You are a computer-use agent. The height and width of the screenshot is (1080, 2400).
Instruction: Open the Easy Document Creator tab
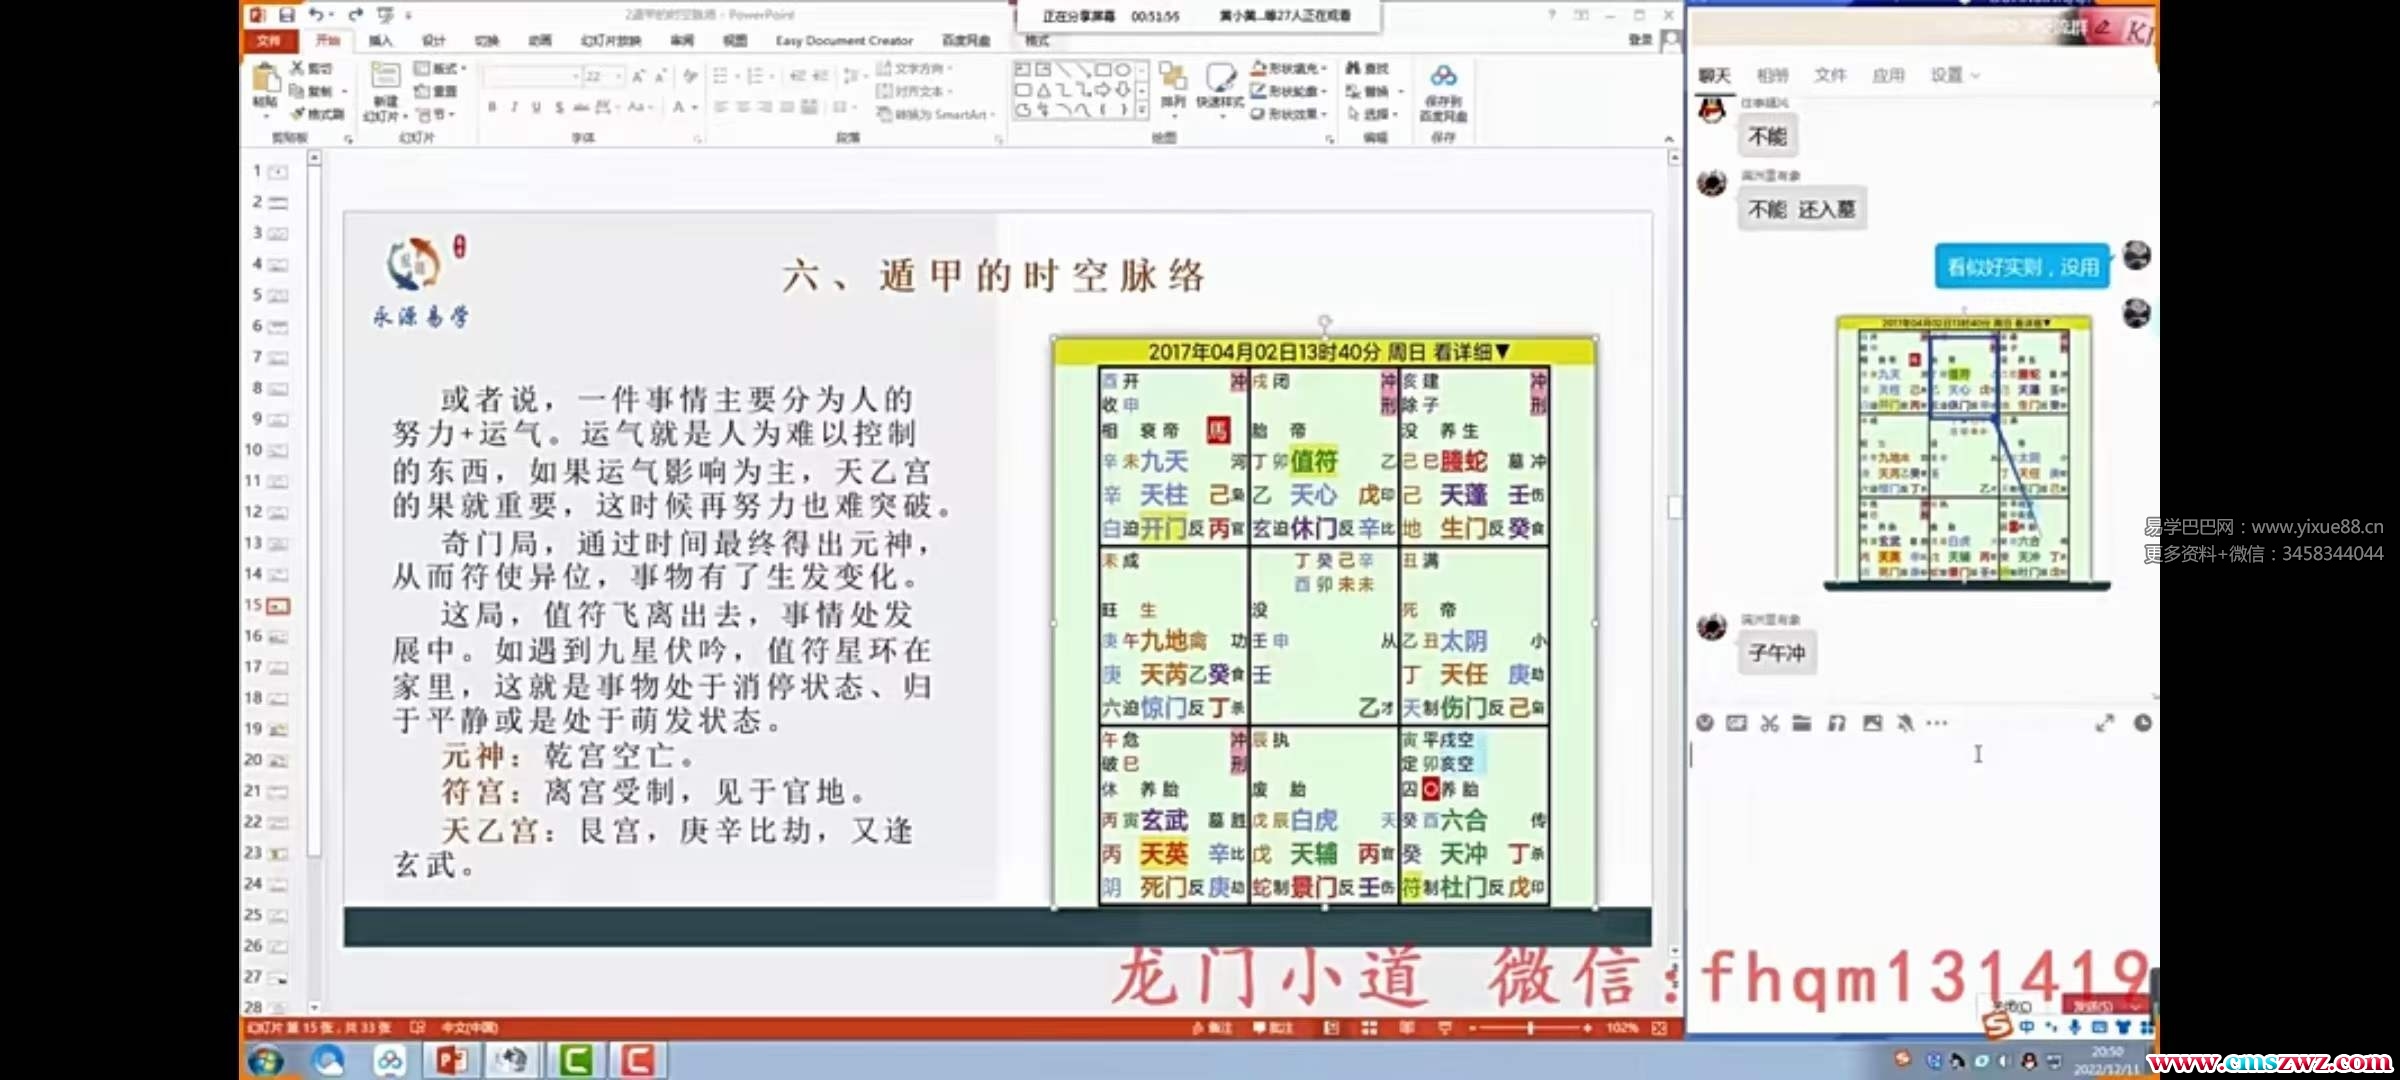(844, 40)
